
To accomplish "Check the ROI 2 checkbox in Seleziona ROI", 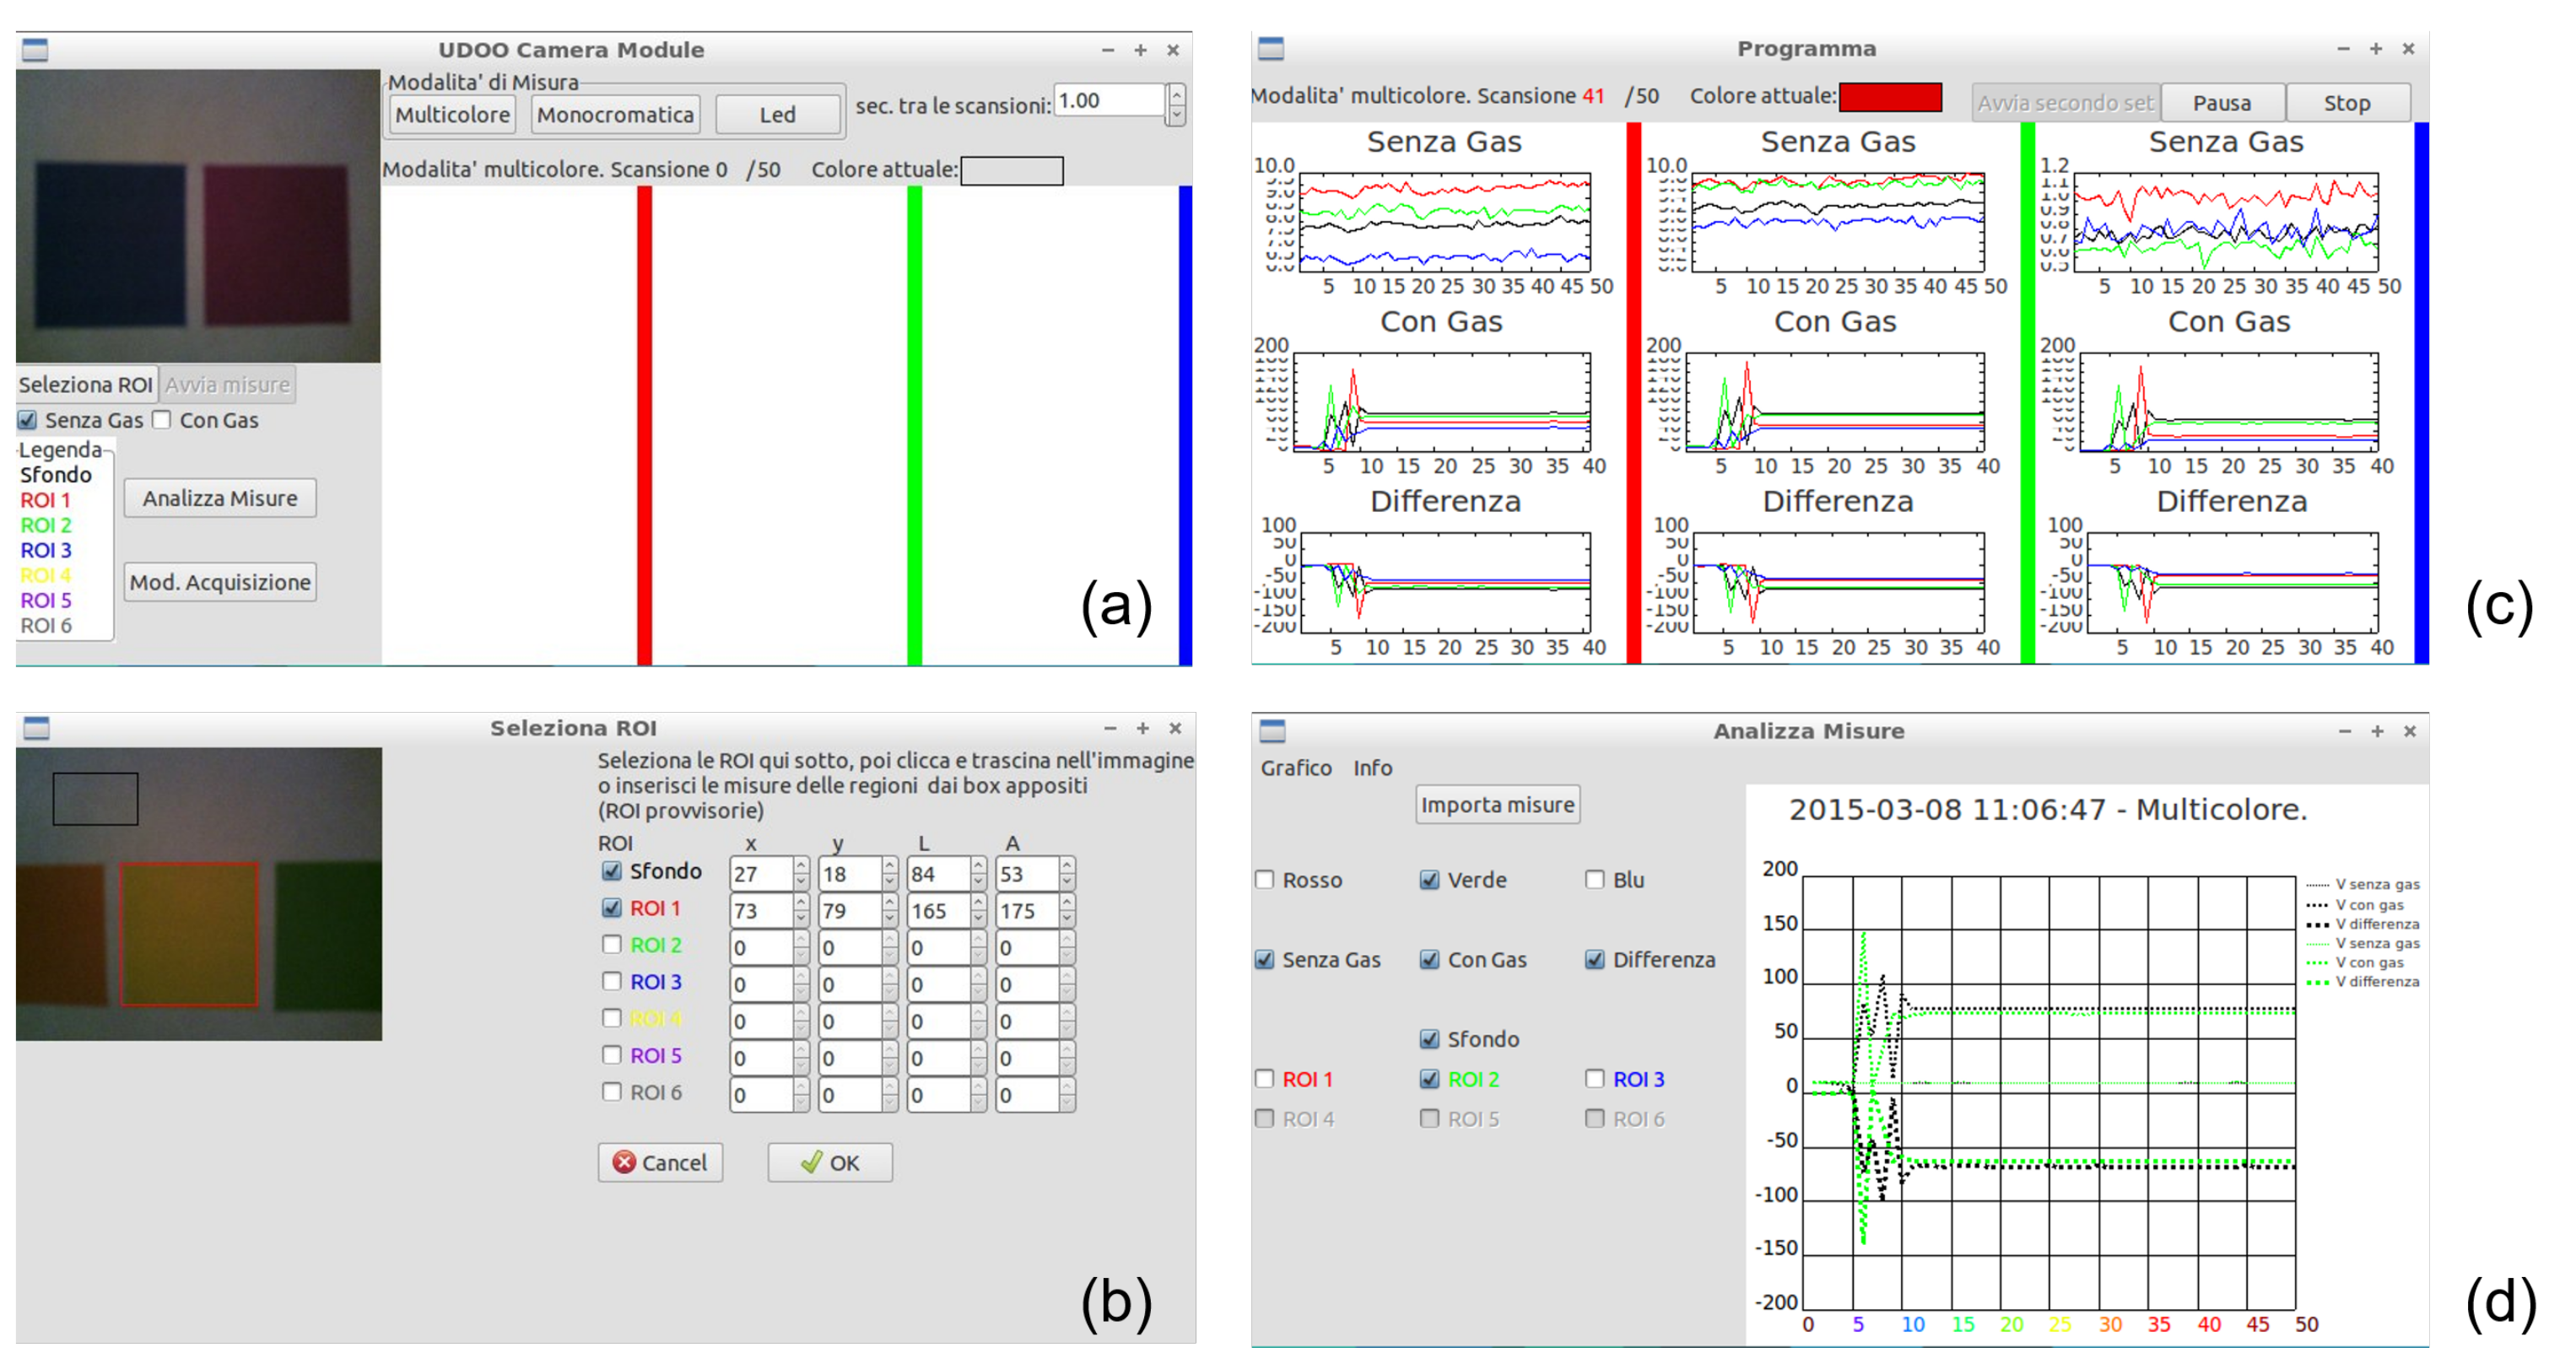I will coord(611,944).
